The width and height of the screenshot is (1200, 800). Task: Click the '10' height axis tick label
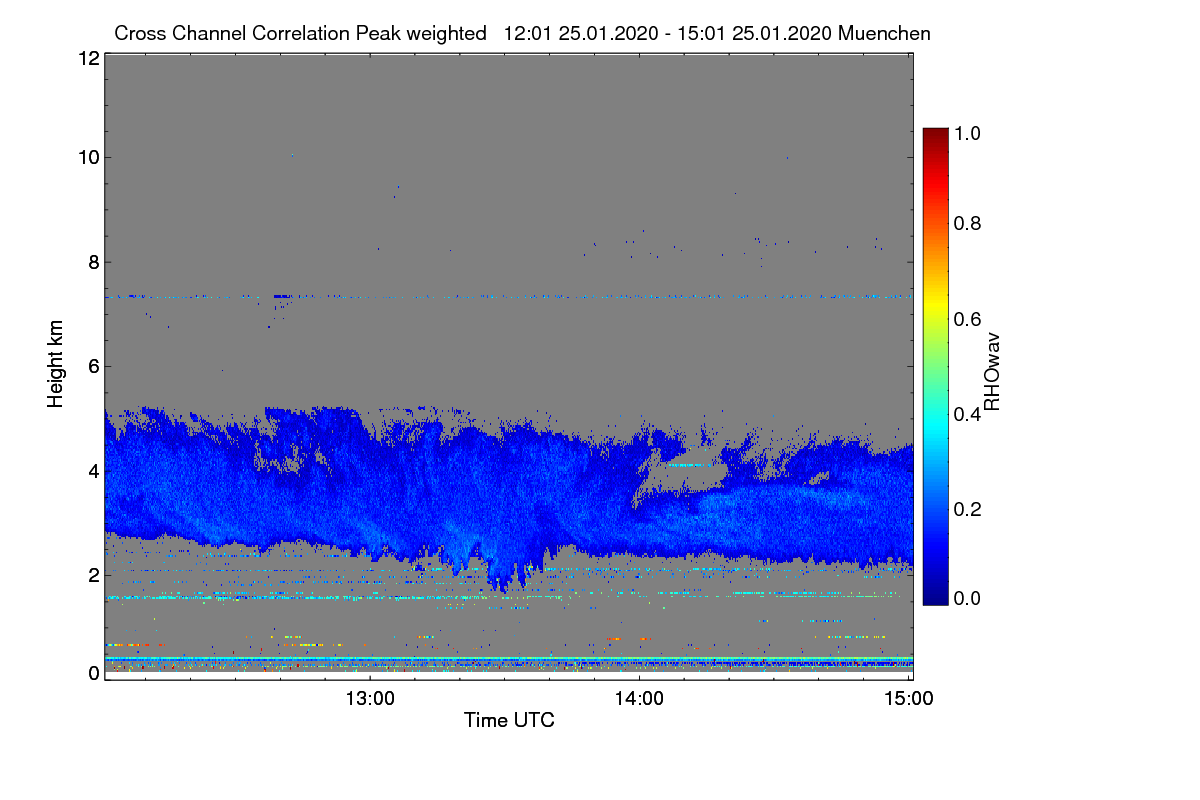point(87,157)
